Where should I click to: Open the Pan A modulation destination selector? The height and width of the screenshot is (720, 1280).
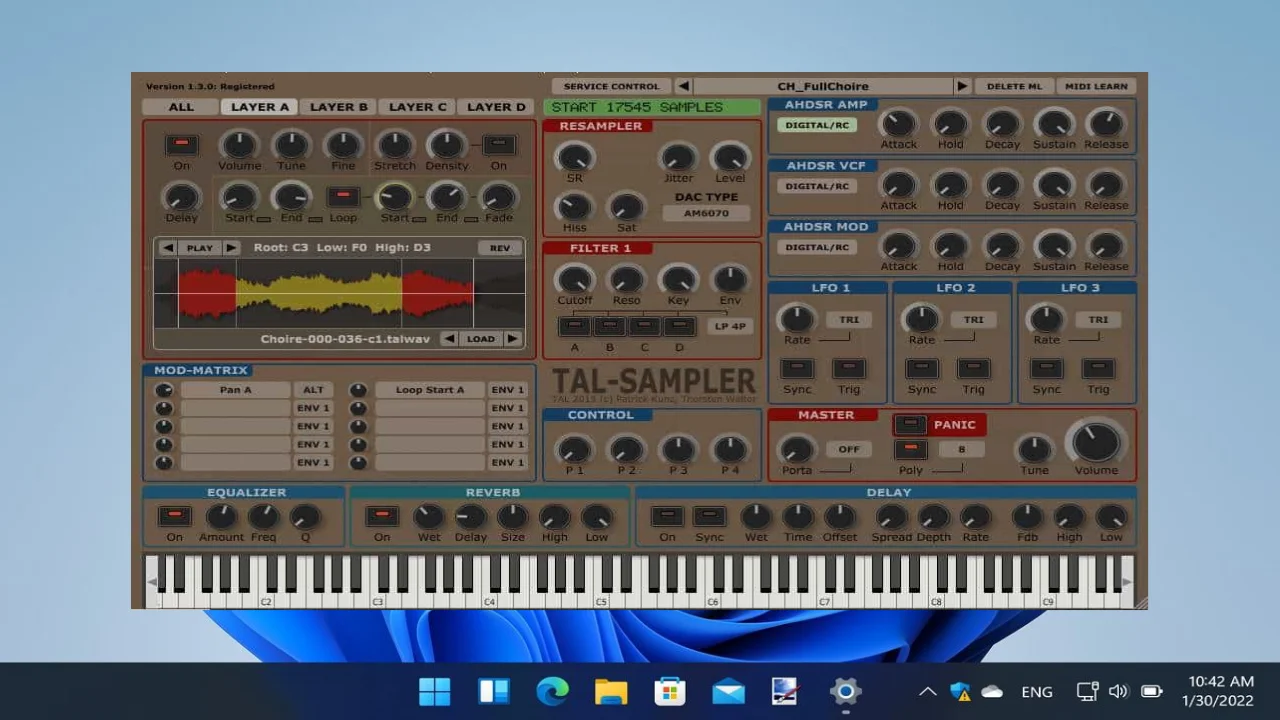click(x=236, y=390)
